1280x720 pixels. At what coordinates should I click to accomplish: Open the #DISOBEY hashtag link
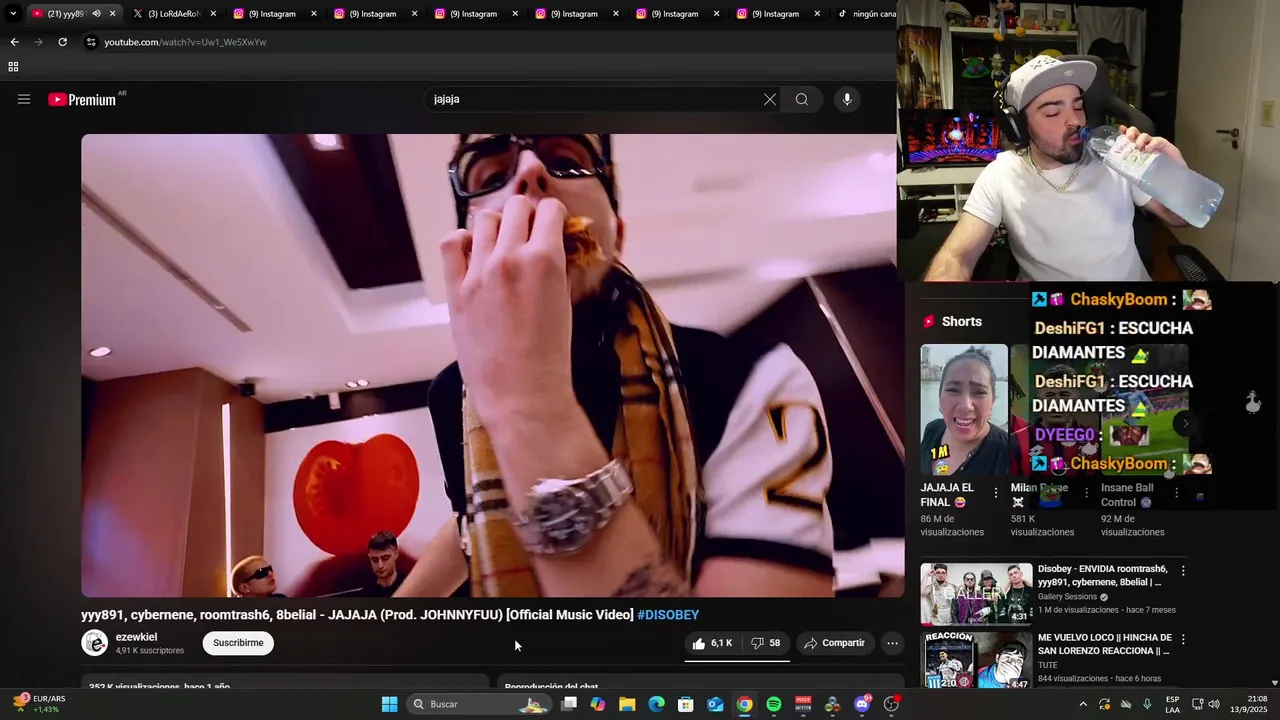(668, 615)
